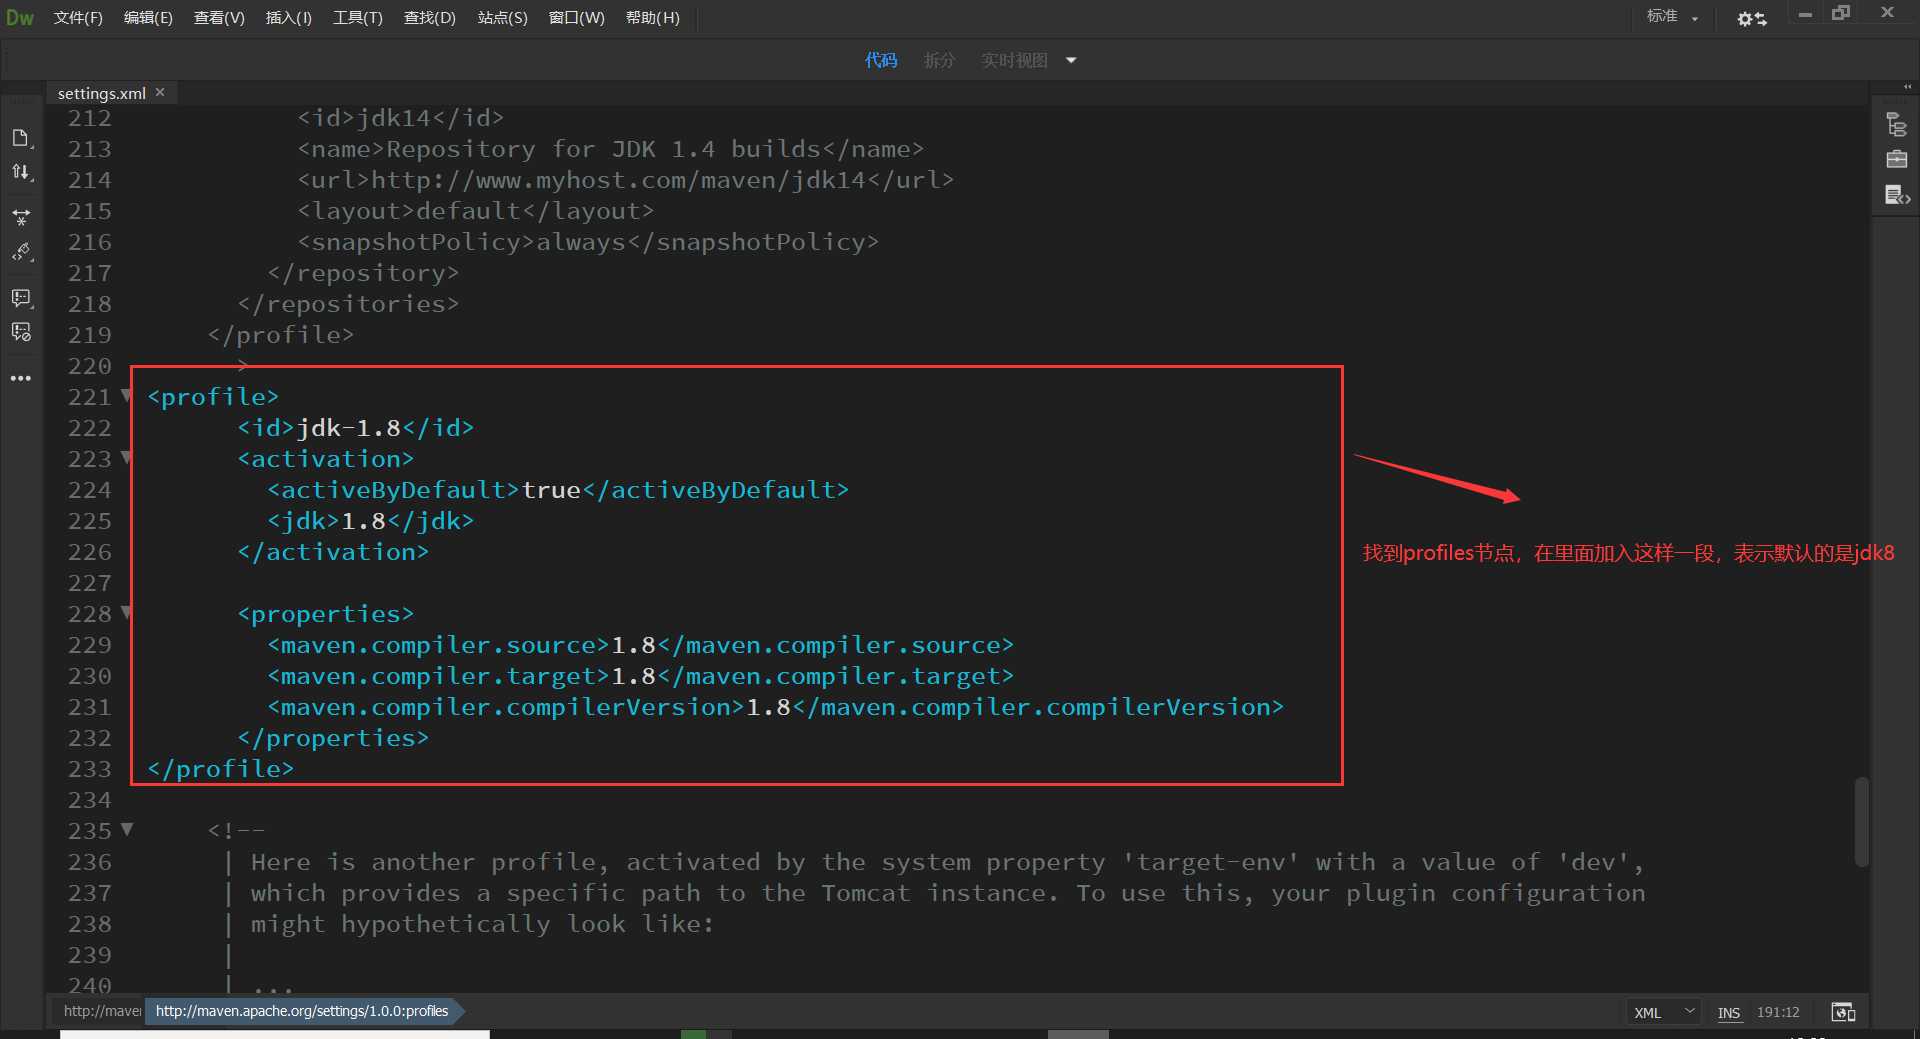Open the Snippets panel icon
The image size is (1920, 1039).
(x=1896, y=195)
